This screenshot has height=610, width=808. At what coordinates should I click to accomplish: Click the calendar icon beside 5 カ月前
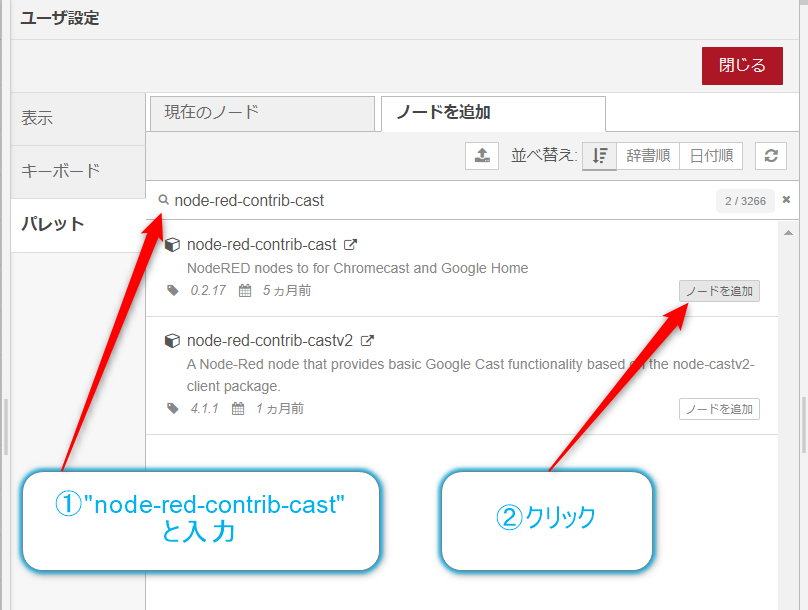[245, 291]
